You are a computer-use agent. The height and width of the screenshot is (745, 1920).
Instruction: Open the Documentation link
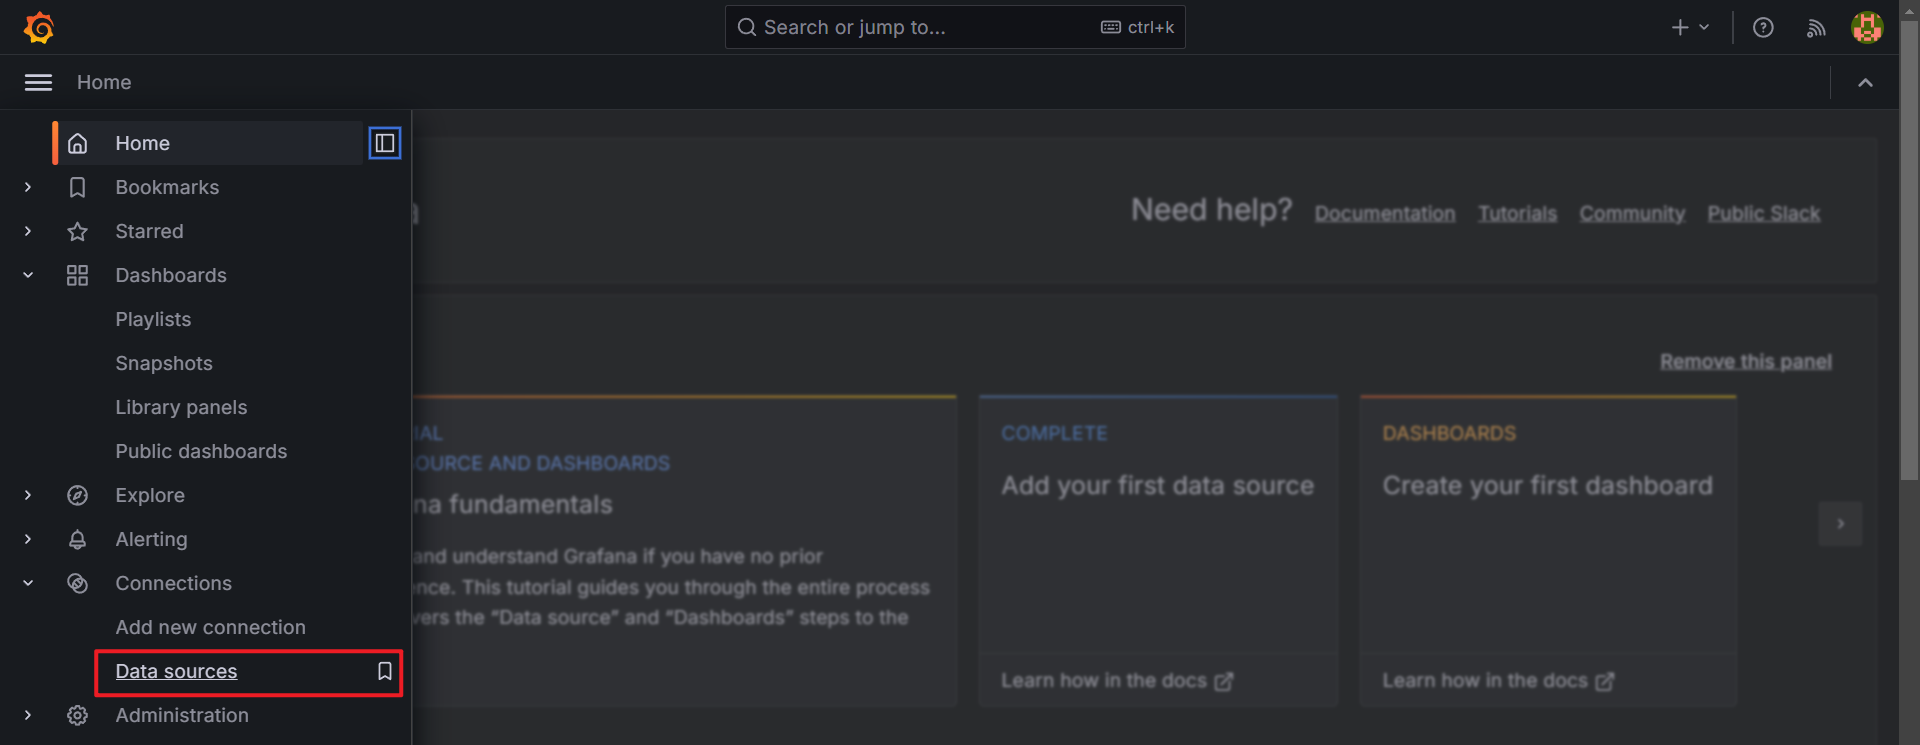click(1385, 213)
